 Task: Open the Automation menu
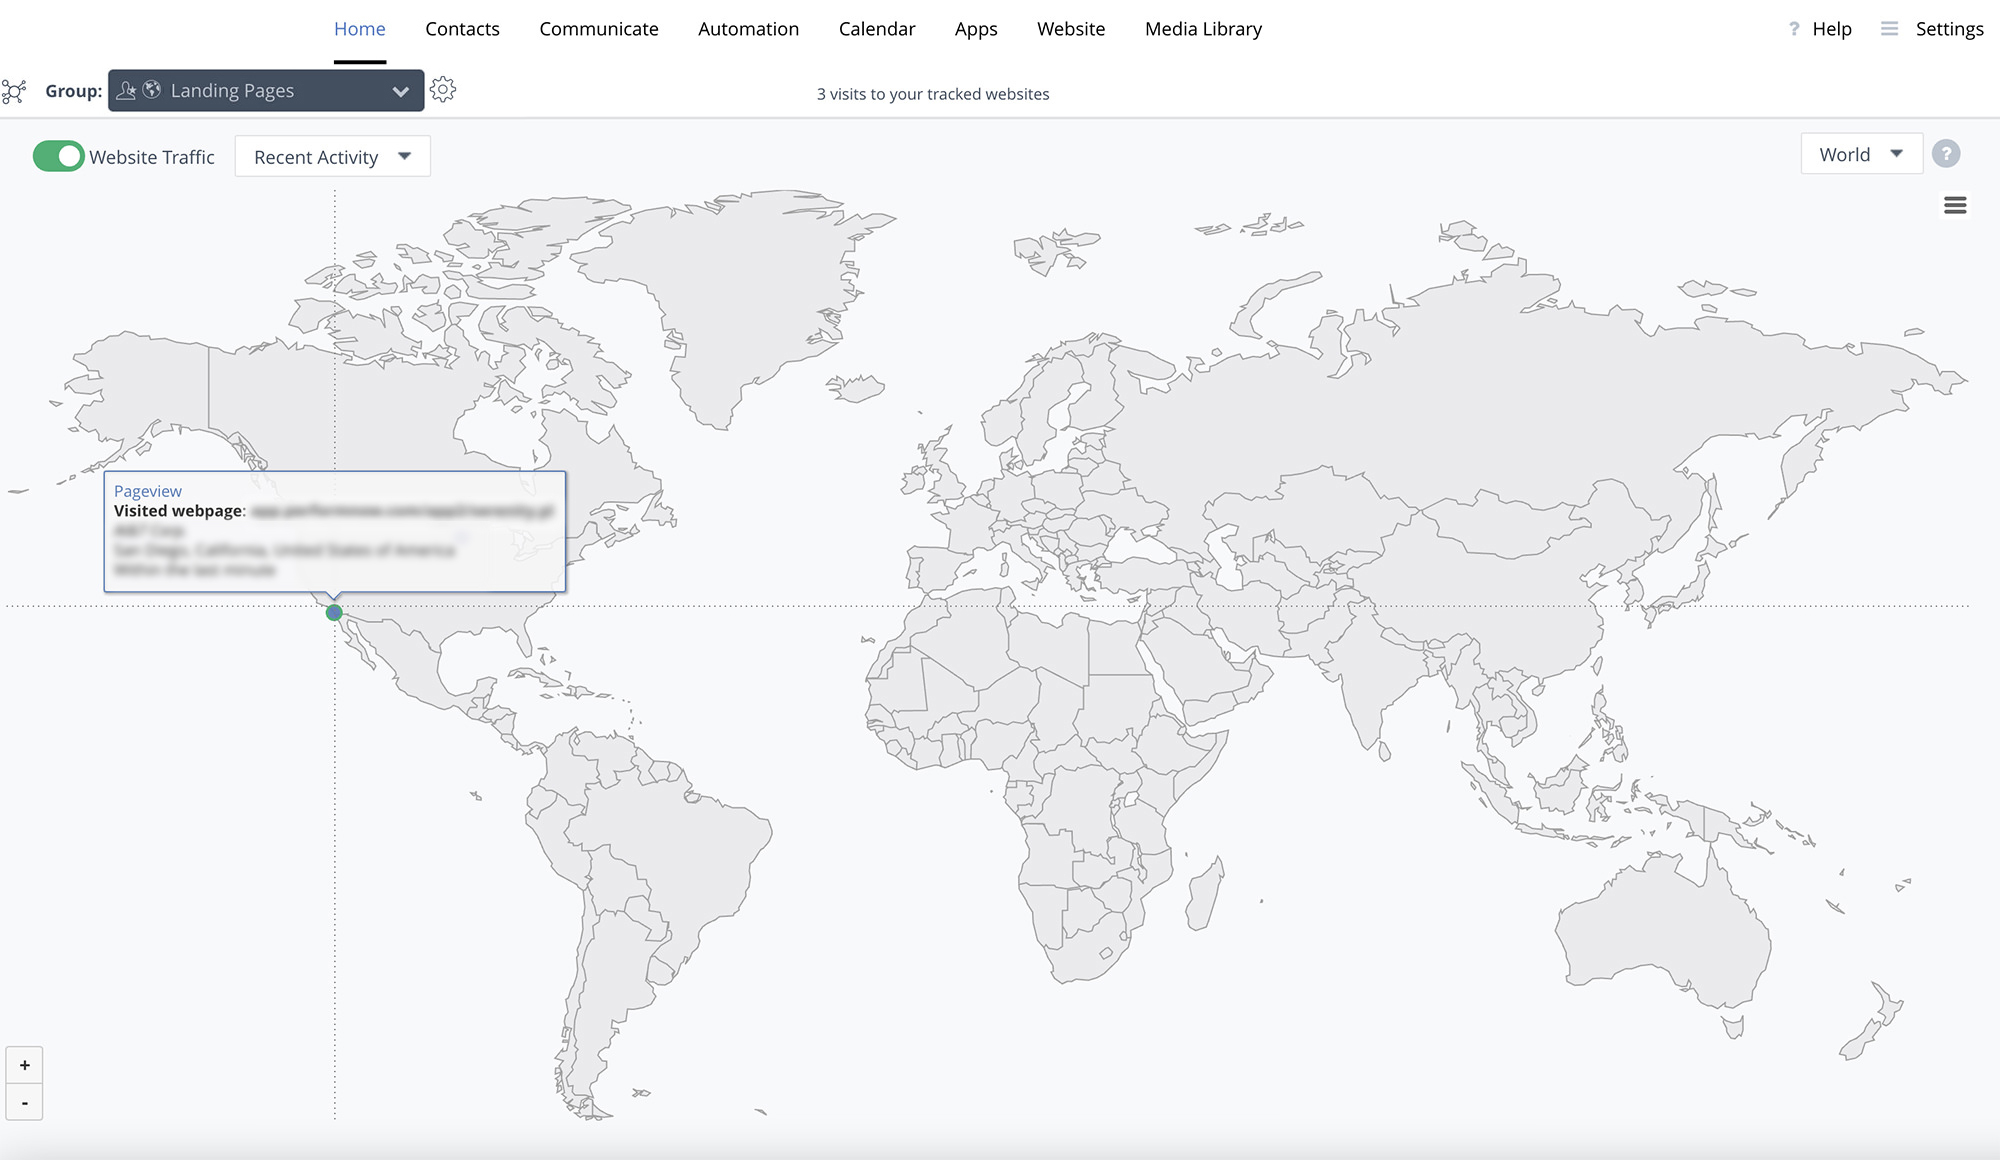[x=748, y=29]
